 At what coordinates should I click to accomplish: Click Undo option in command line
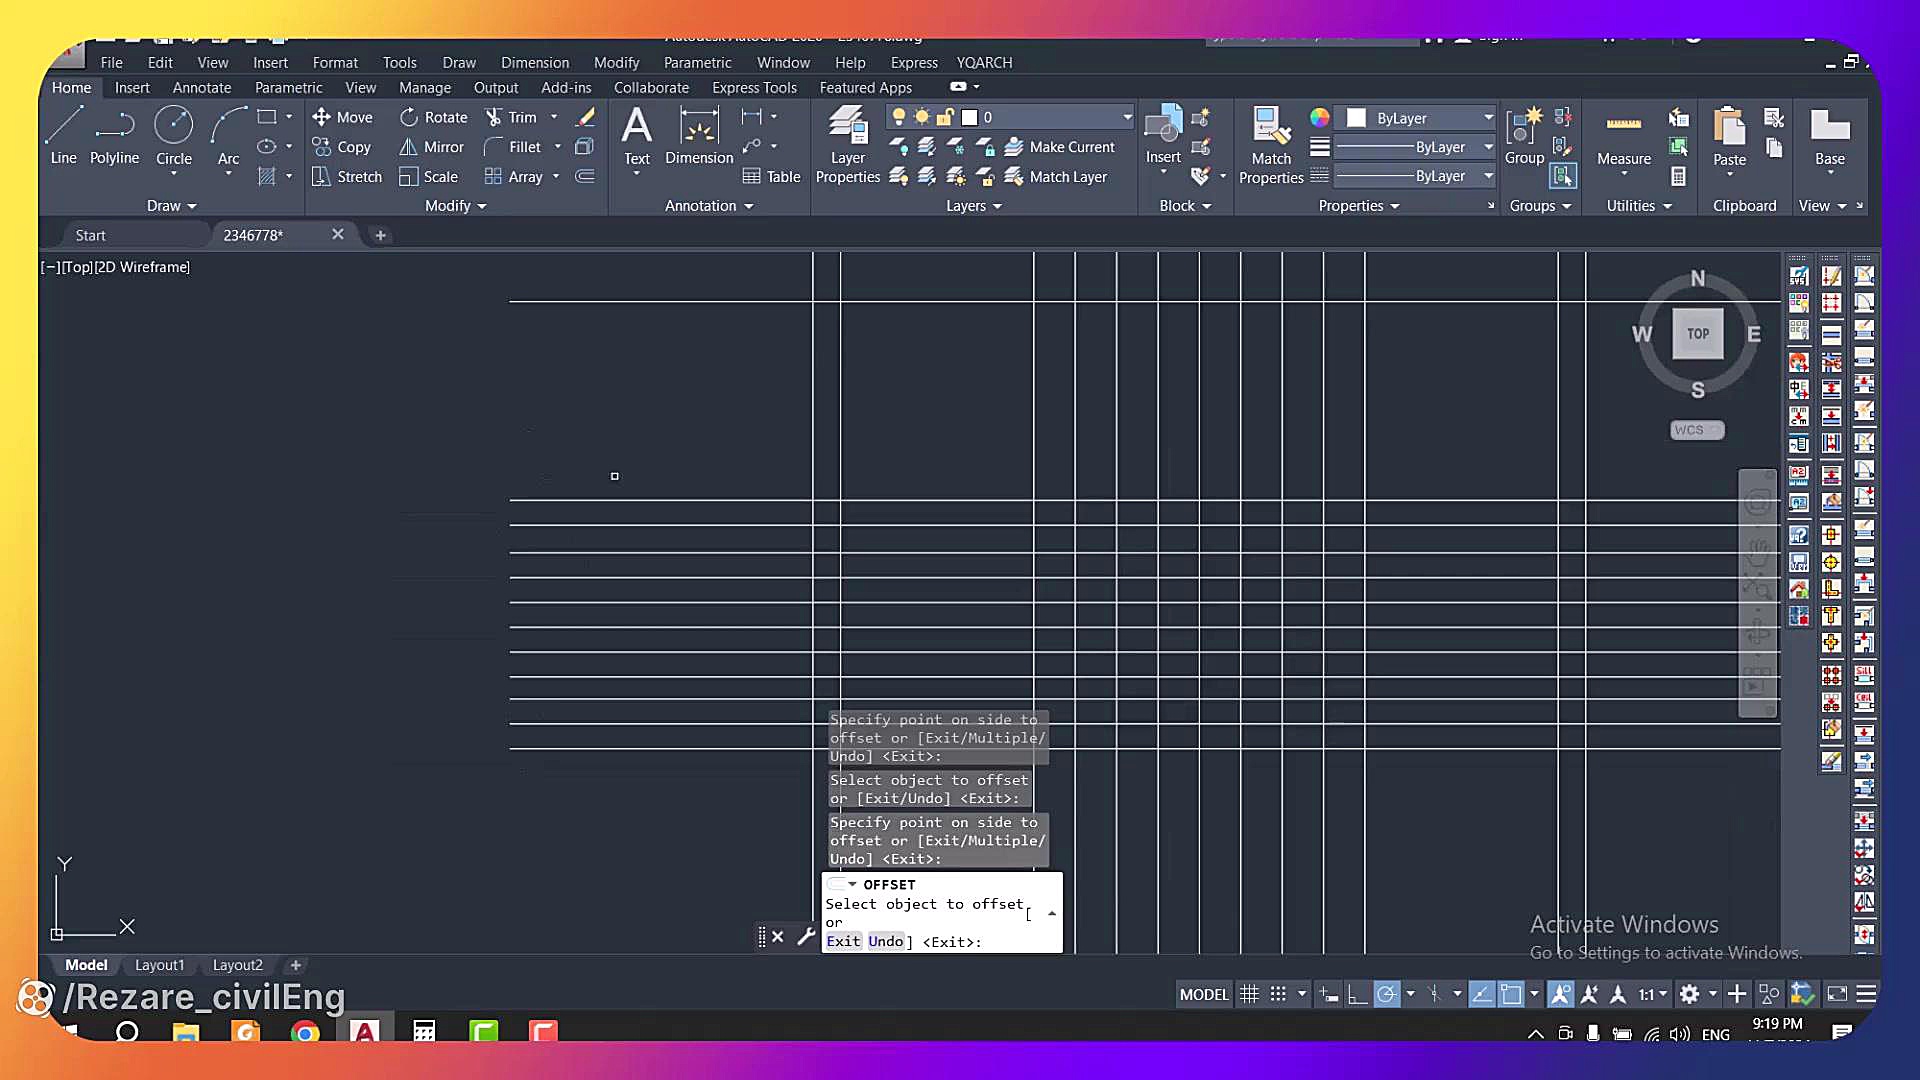click(x=885, y=941)
